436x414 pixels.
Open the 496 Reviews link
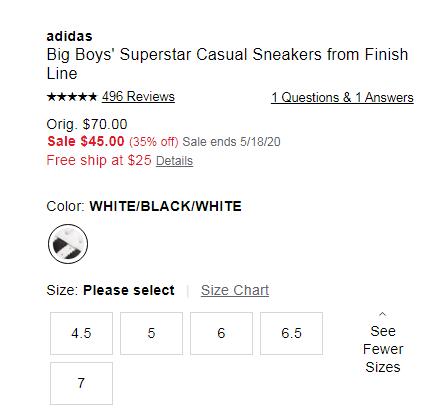pos(138,97)
